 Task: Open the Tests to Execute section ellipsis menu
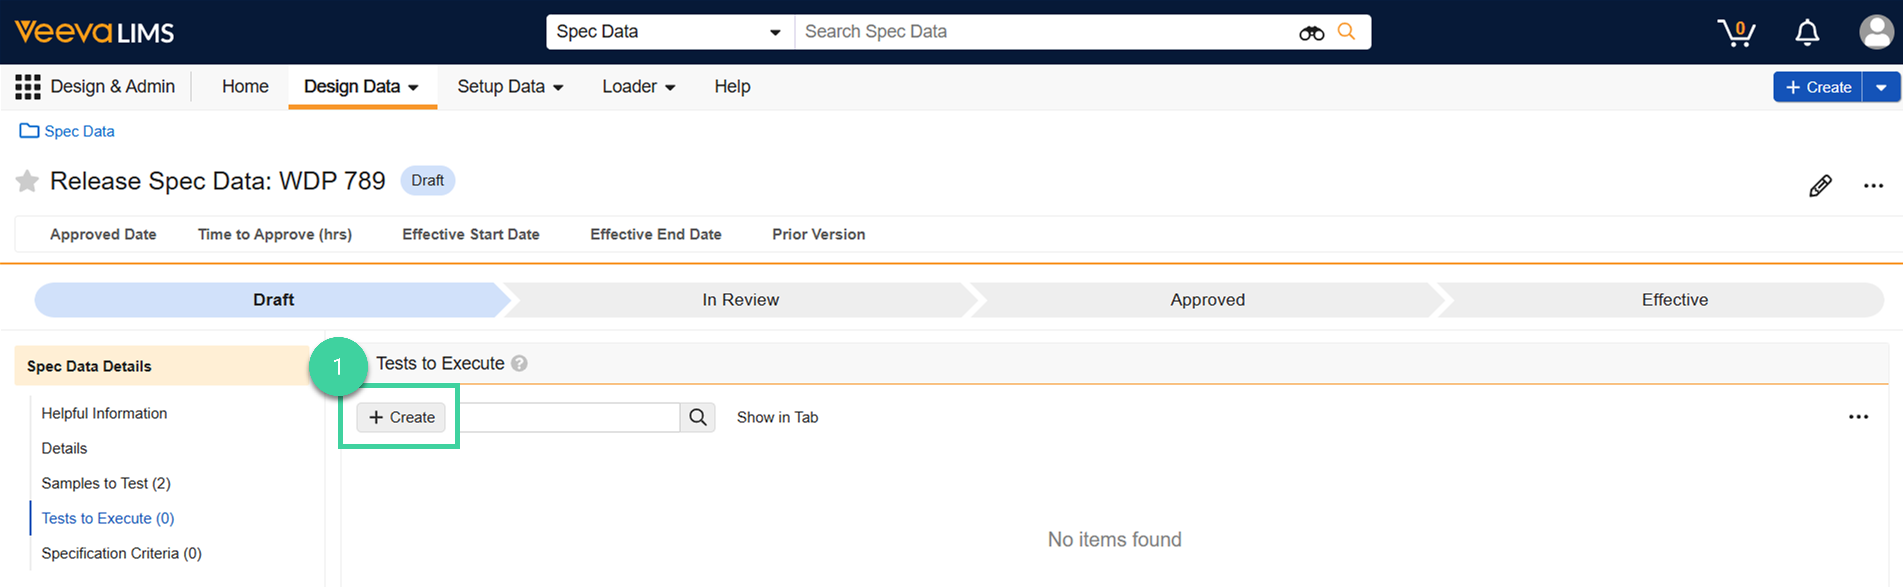pyautogui.click(x=1858, y=417)
